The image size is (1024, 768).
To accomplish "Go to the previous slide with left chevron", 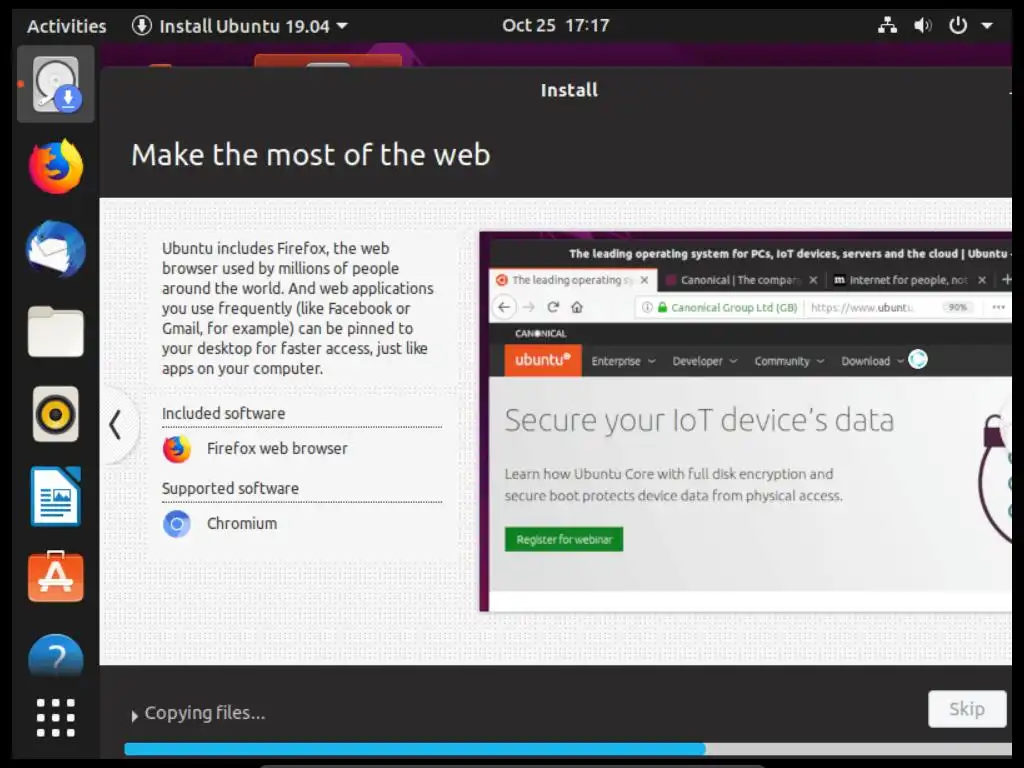I will (116, 424).
